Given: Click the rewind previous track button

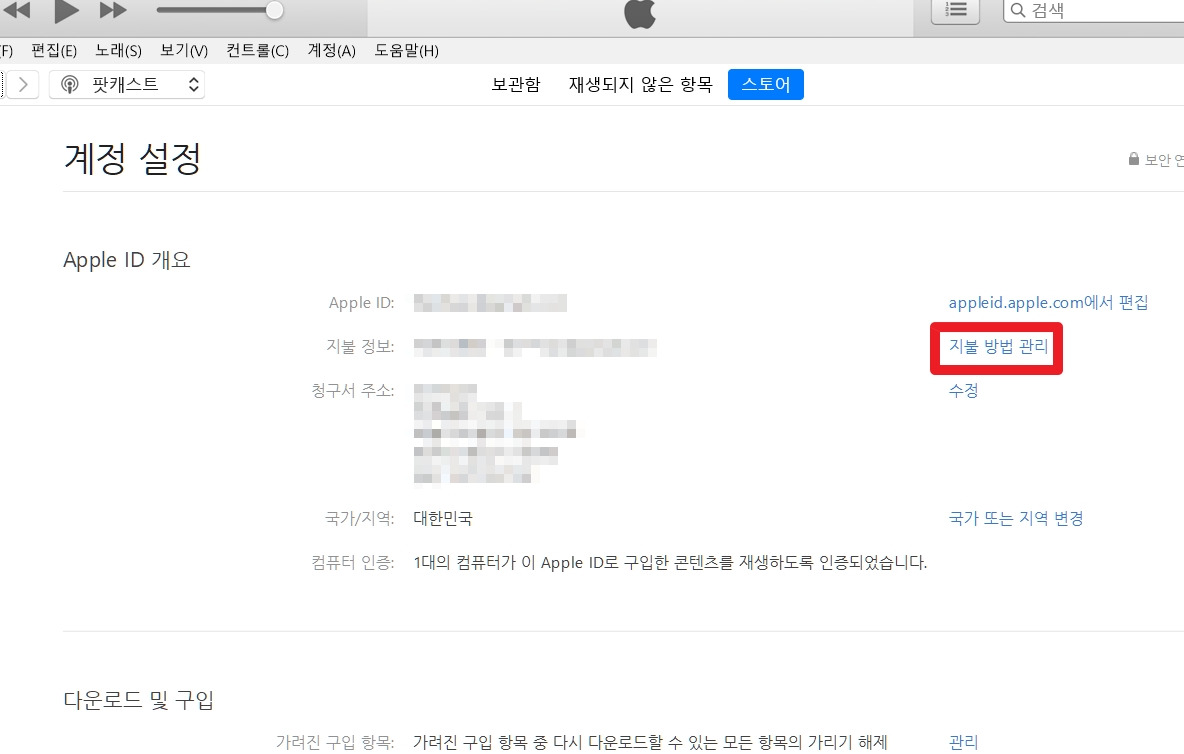Looking at the screenshot, I should point(17,10).
